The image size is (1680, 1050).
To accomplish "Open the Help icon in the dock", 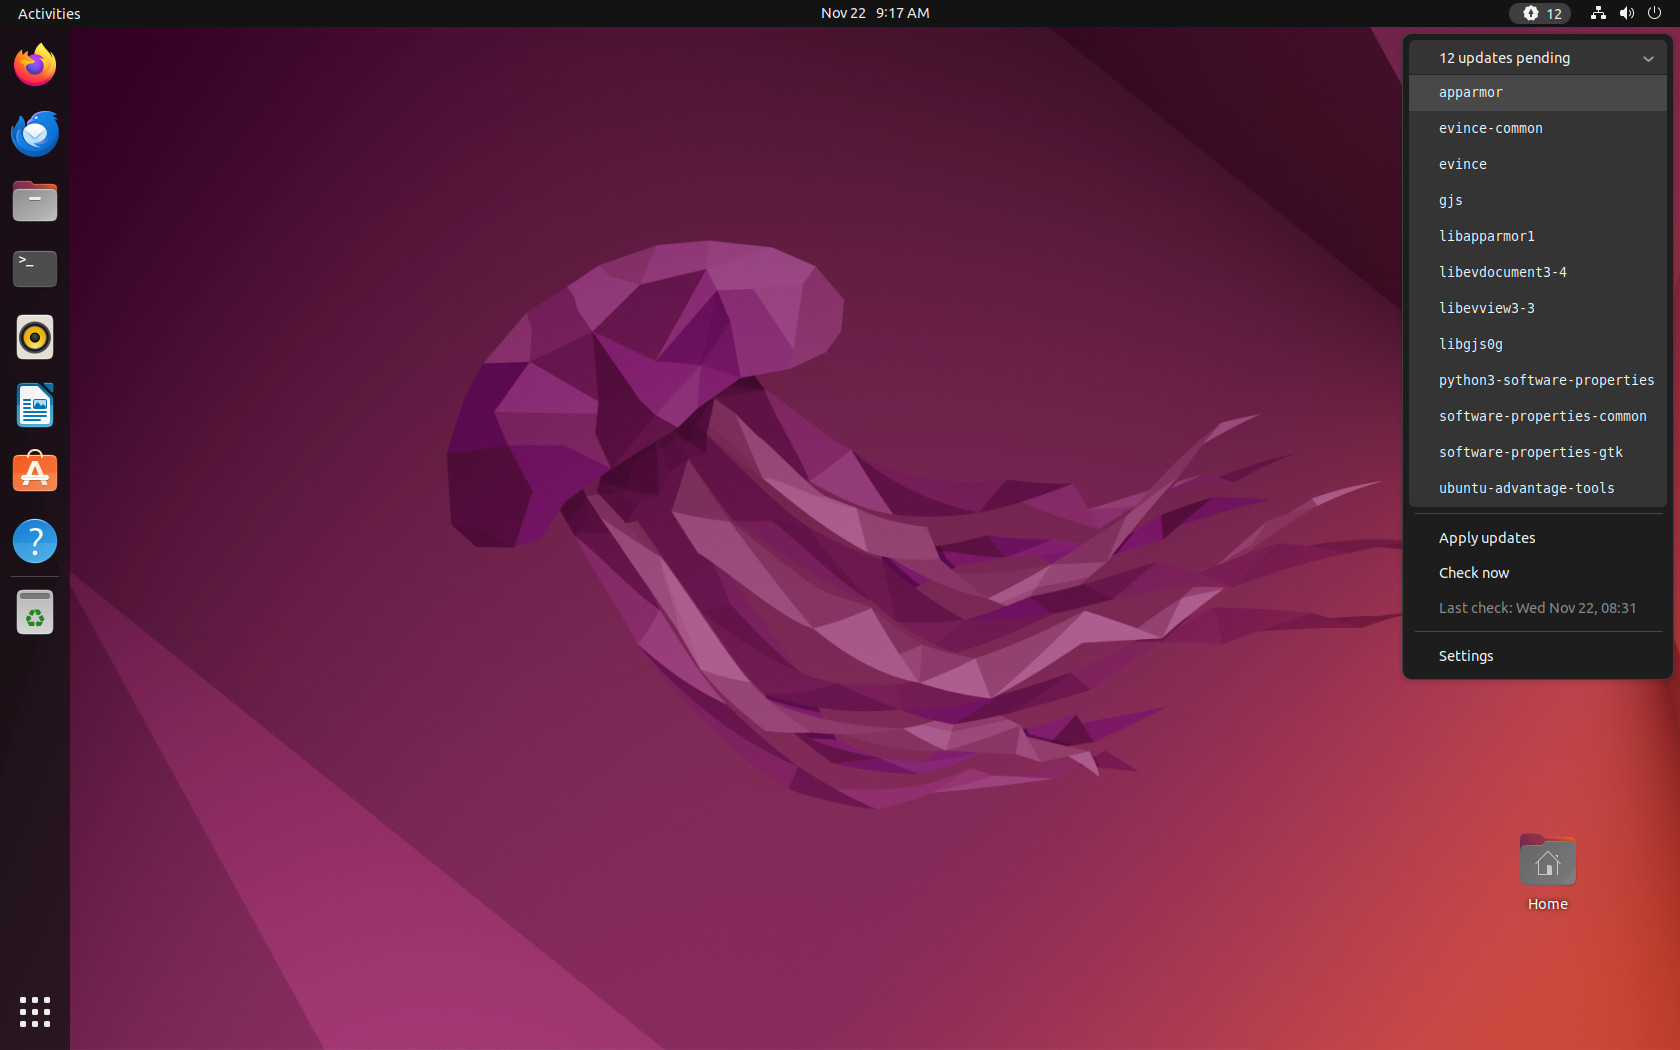I will 35,541.
